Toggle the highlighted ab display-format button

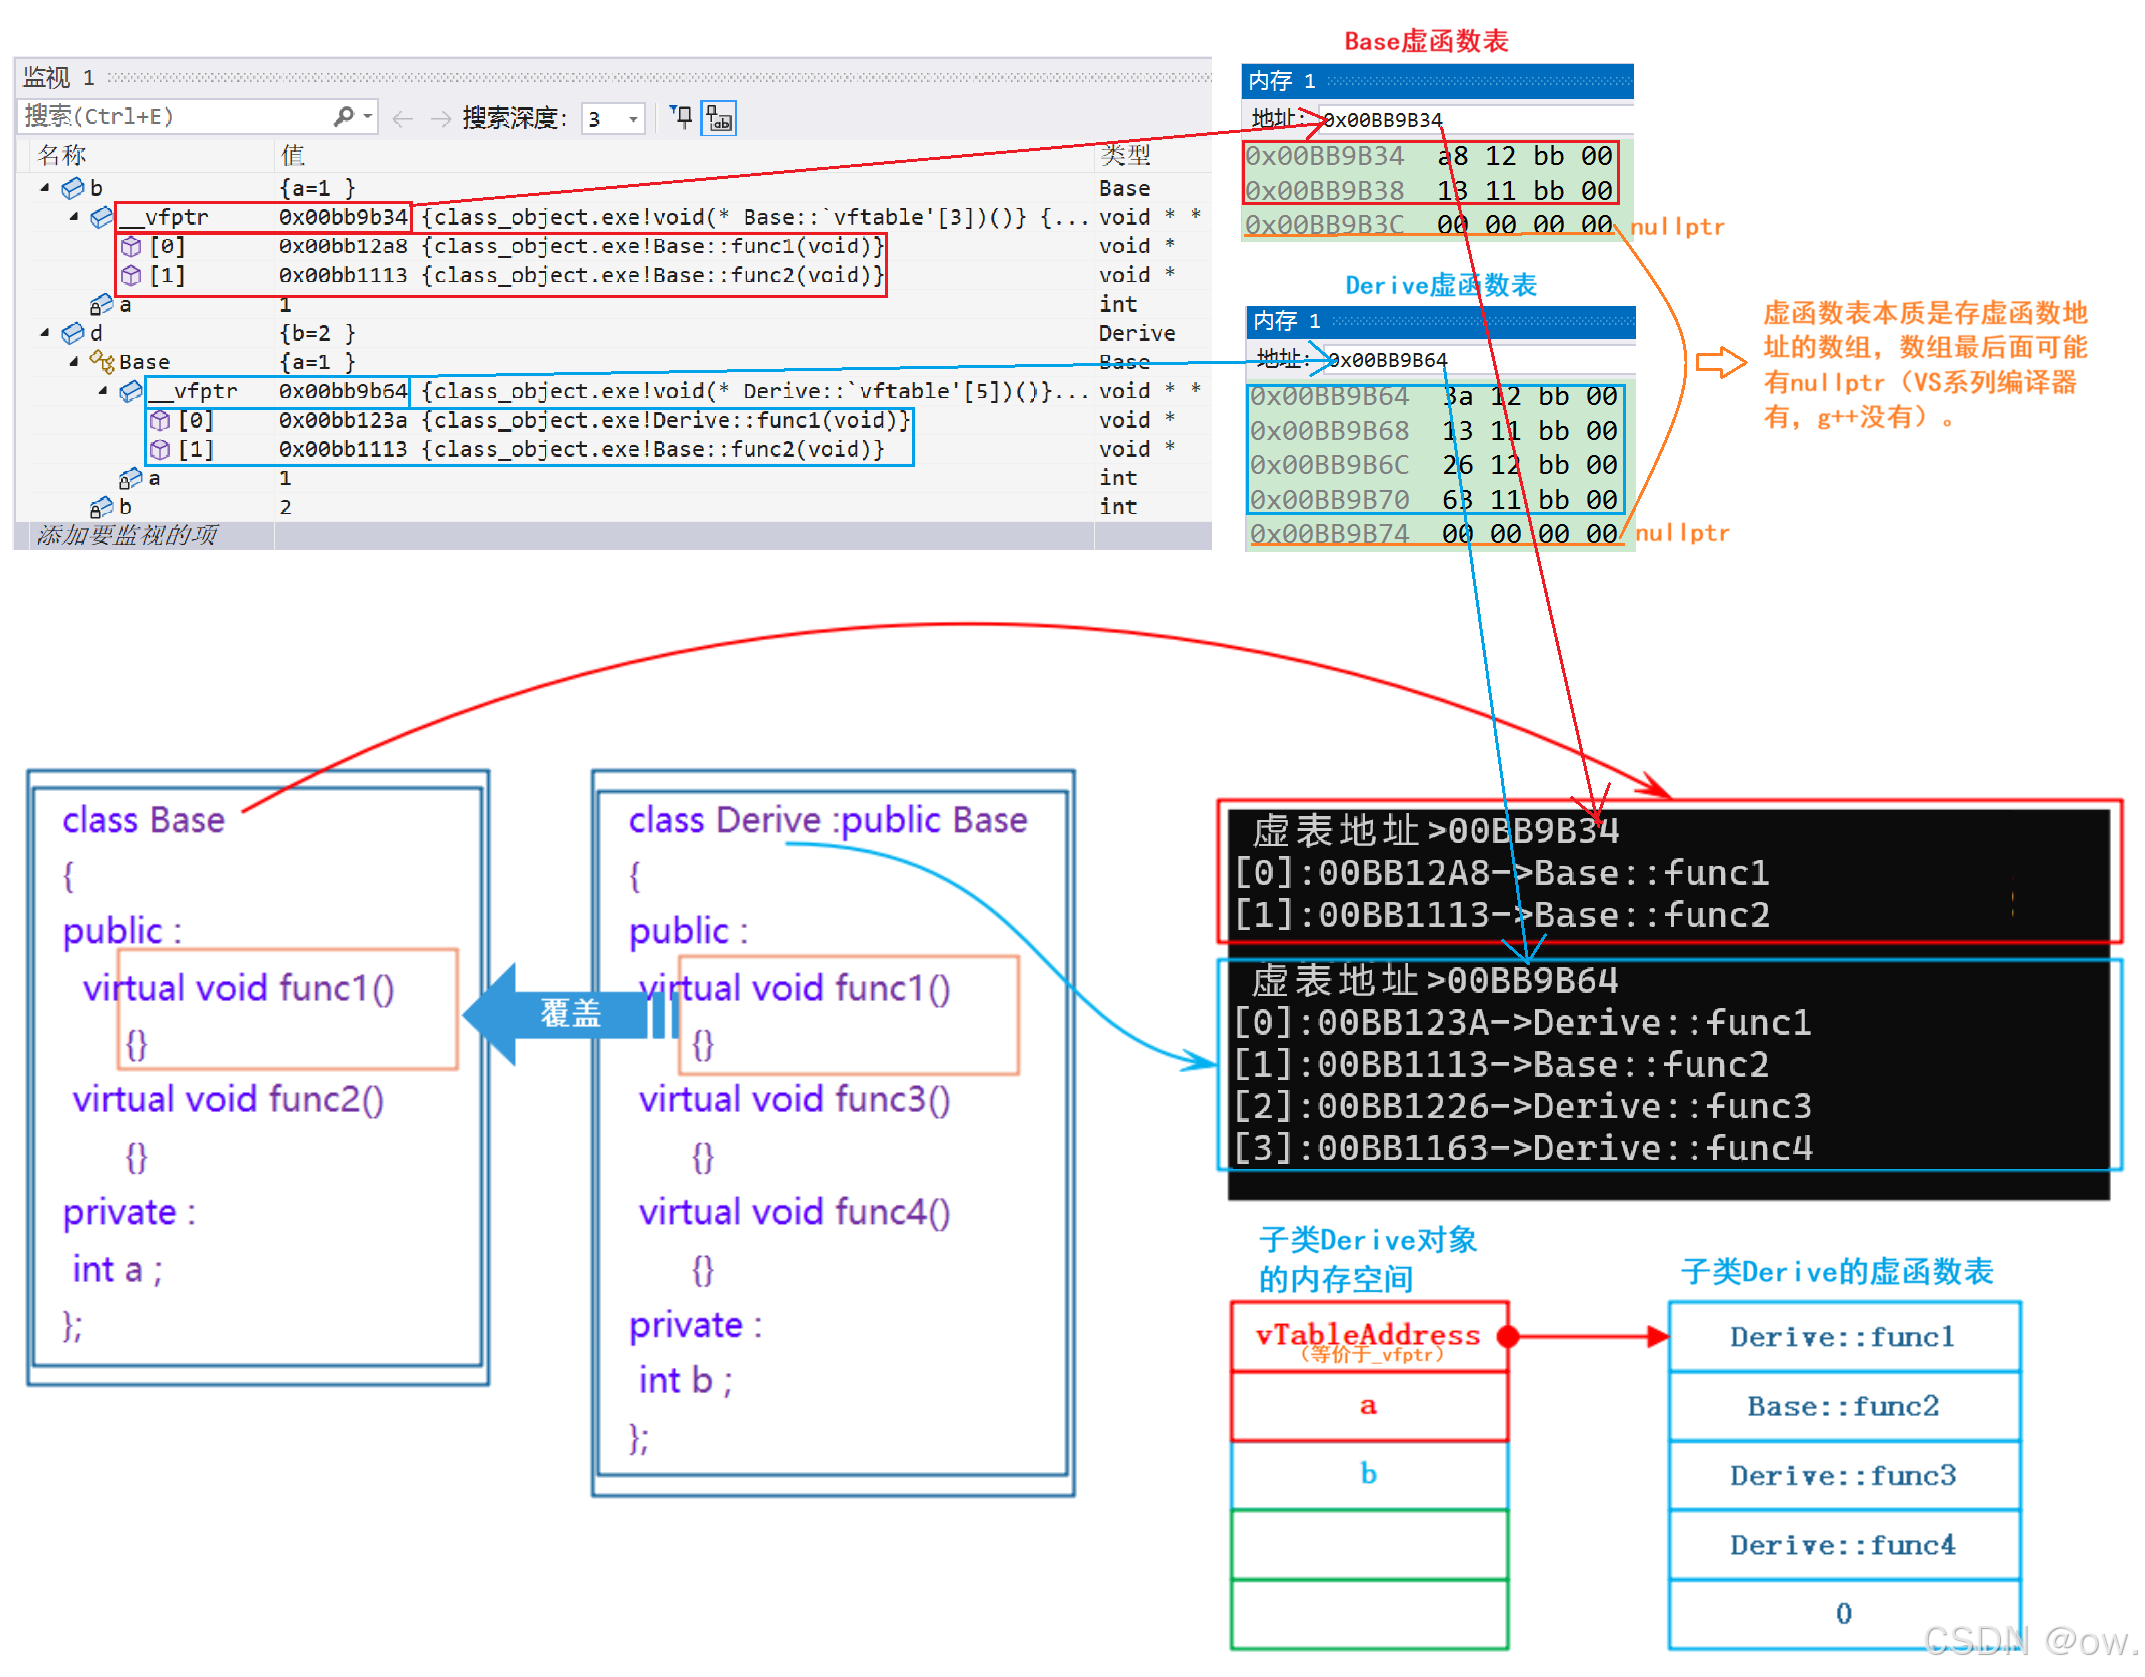coord(719,118)
